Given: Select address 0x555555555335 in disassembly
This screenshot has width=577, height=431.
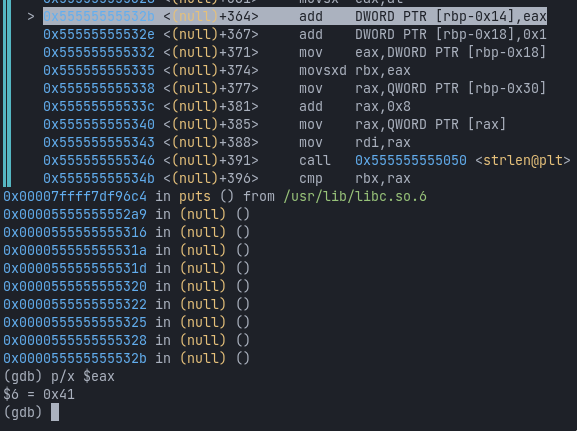Looking at the screenshot, I should click(x=99, y=71).
